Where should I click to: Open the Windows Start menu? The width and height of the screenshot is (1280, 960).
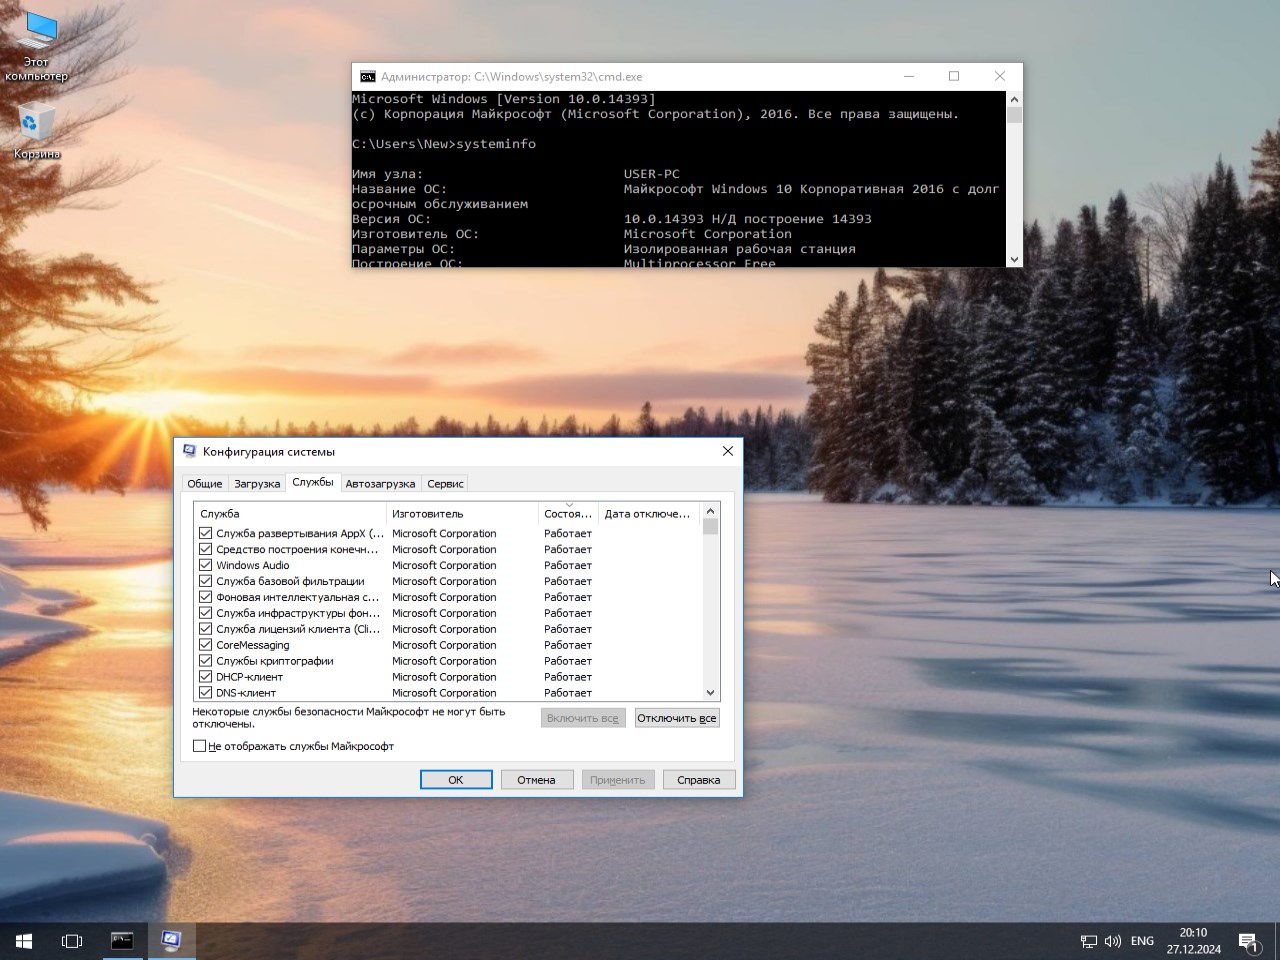click(x=24, y=941)
